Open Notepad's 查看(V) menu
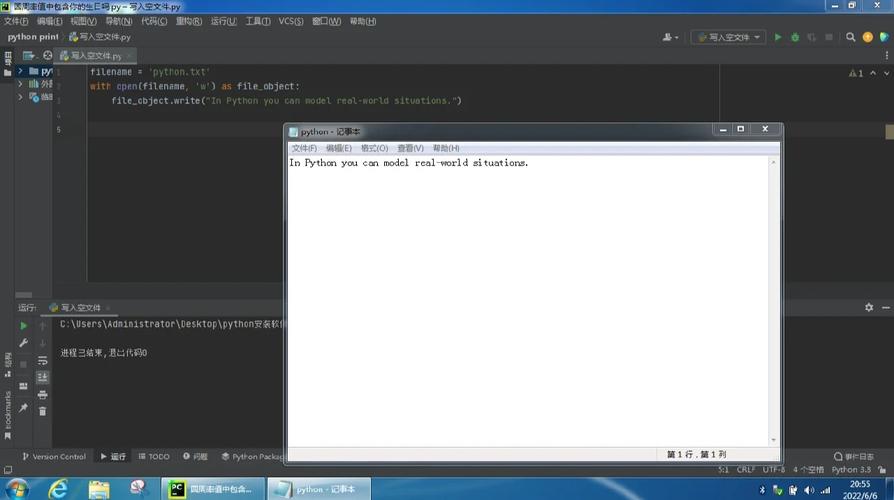The height and width of the screenshot is (500, 894). pos(410,148)
